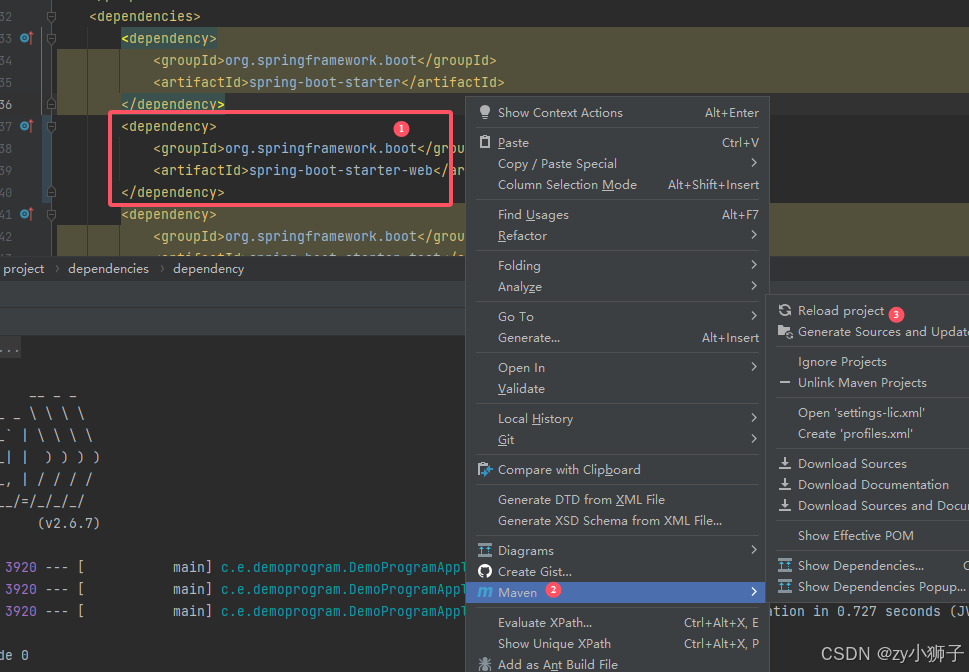969x672 pixels.
Task: Open the Maven submenu entry
Action: pos(616,592)
